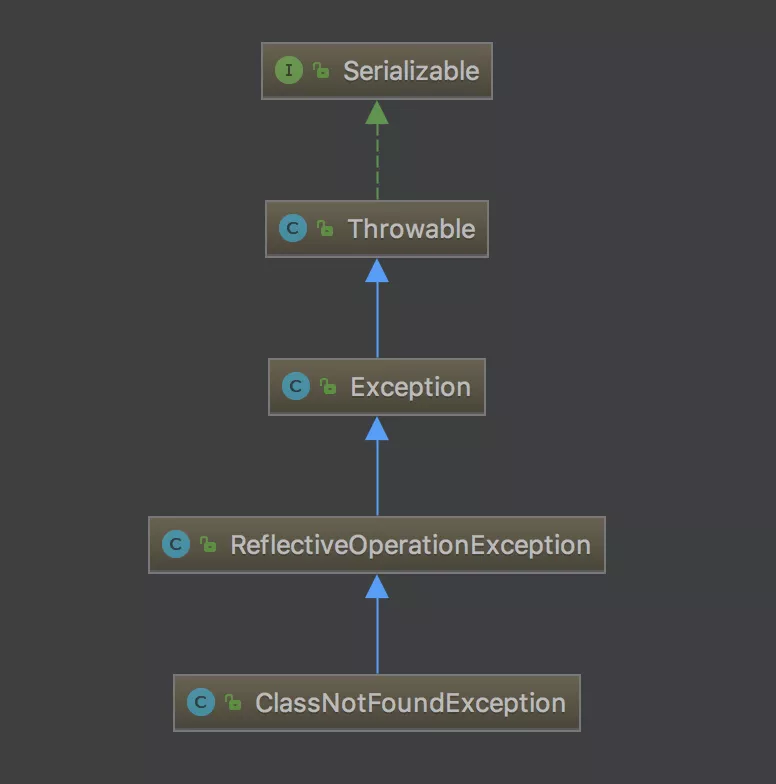
Task: Click the public lock icon on Serializable
Action: click(x=321, y=70)
